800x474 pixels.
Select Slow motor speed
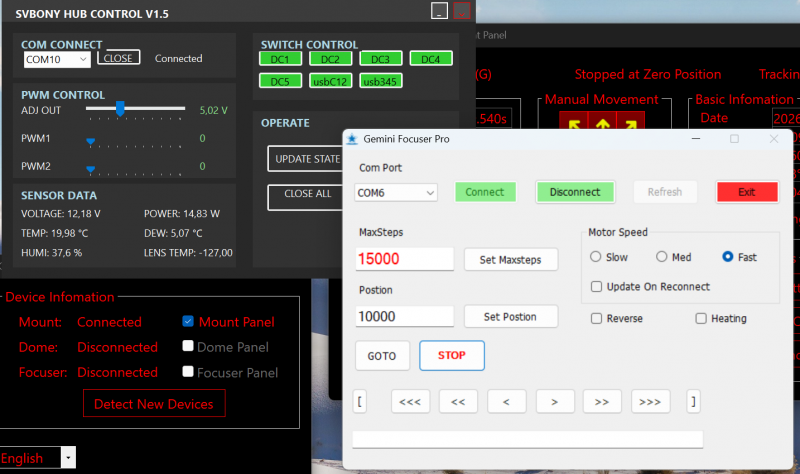point(595,257)
